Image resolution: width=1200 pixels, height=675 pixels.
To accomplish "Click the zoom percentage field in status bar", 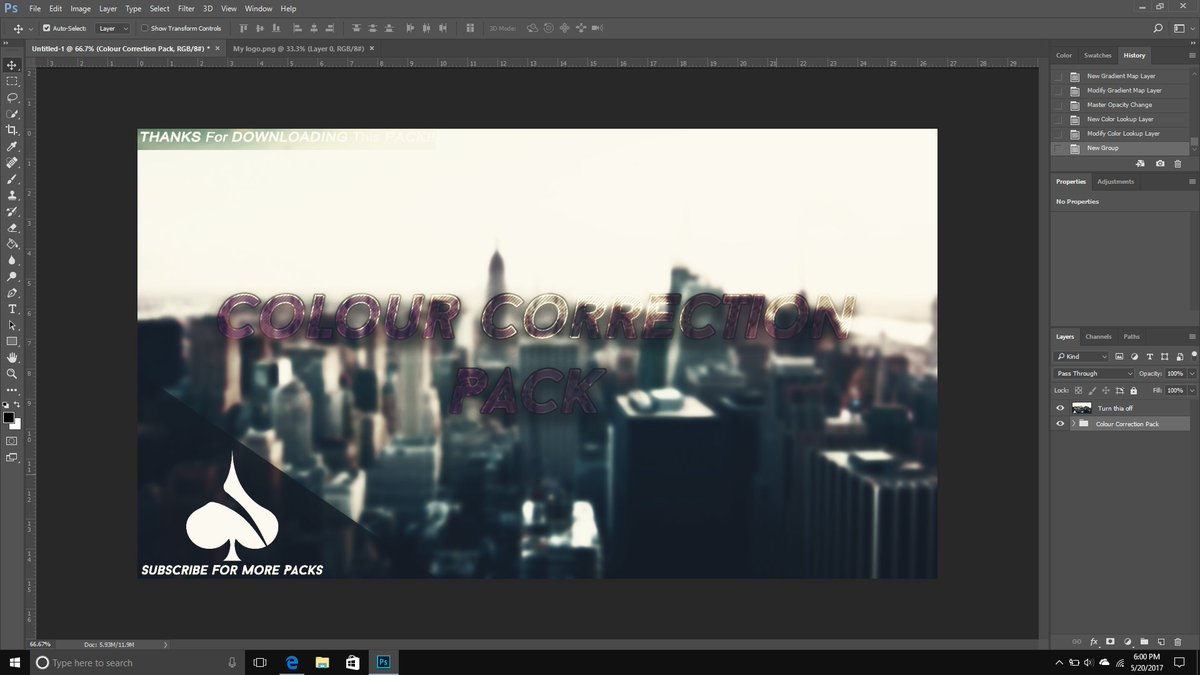I will 41,644.
